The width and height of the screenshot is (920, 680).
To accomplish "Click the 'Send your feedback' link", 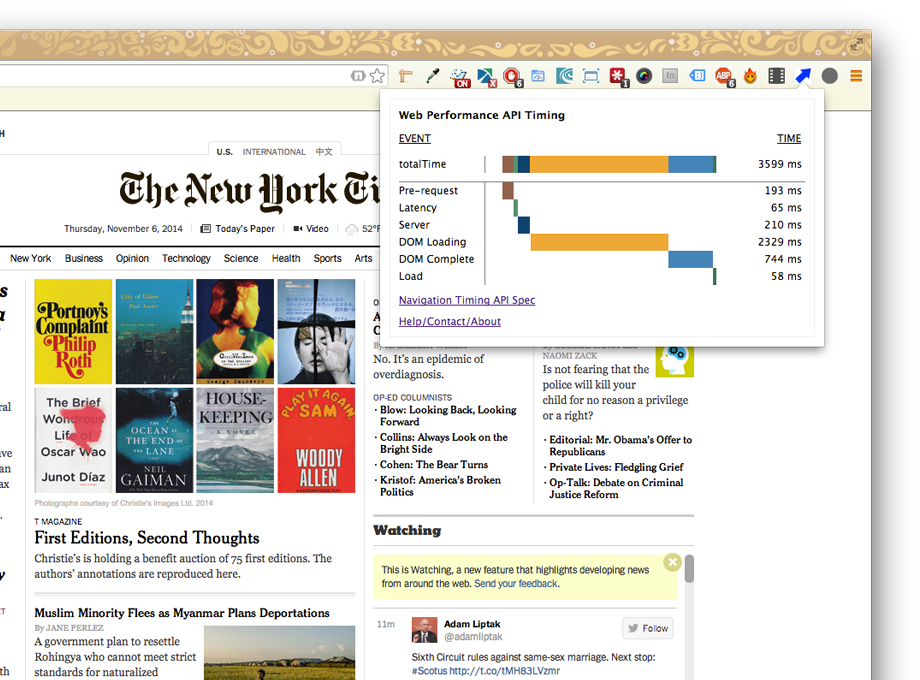I will (x=516, y=584).
